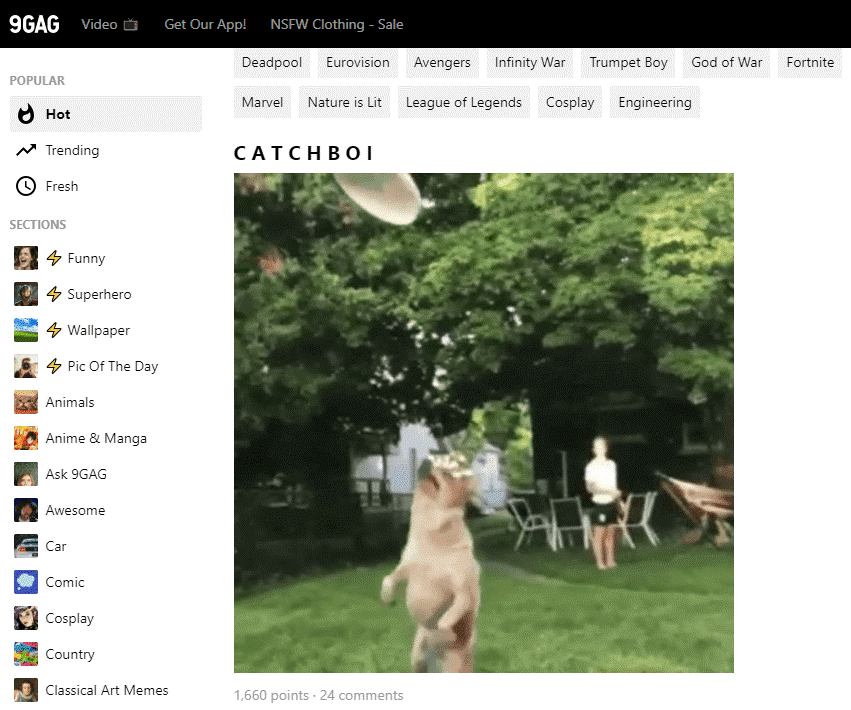Click the Anime & Manga thumbnail

26,438
